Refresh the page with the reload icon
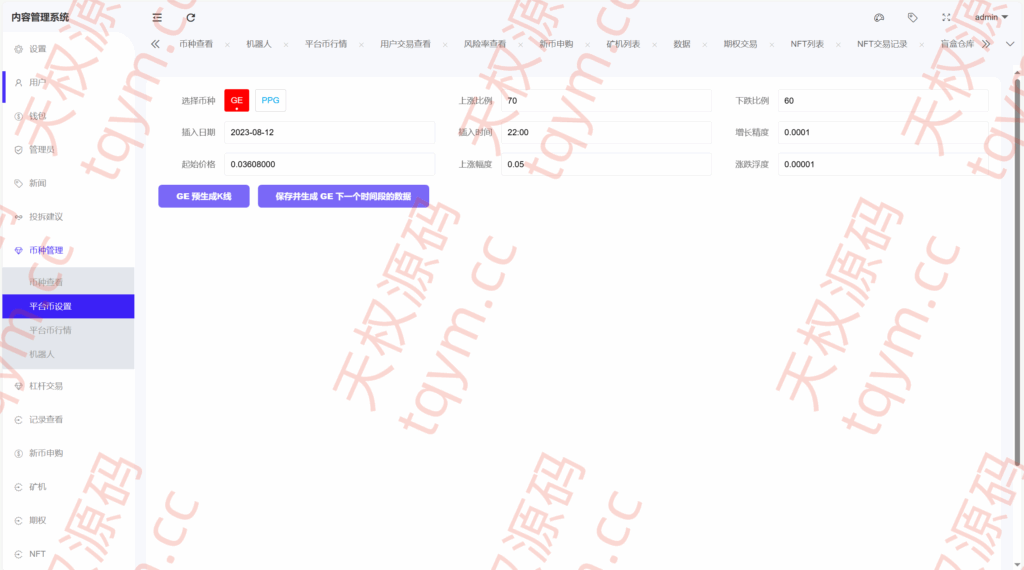Viewport: 1024px width, 570px height. pos(191,18)
